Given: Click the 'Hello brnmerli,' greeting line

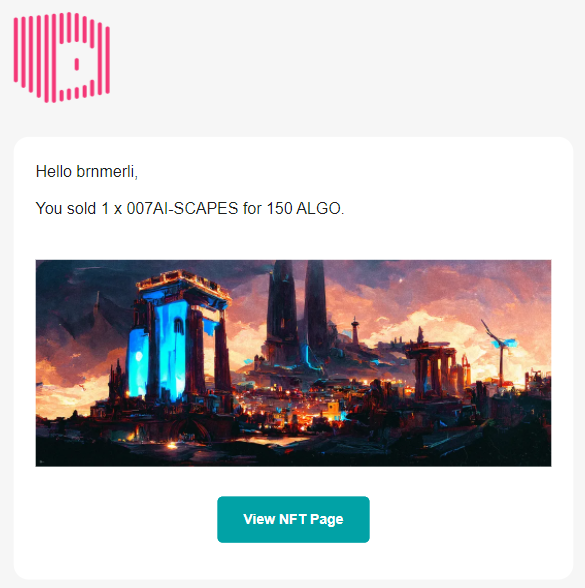Looking at the screenshot, I should pyautogui.click(x=87, y=172).
